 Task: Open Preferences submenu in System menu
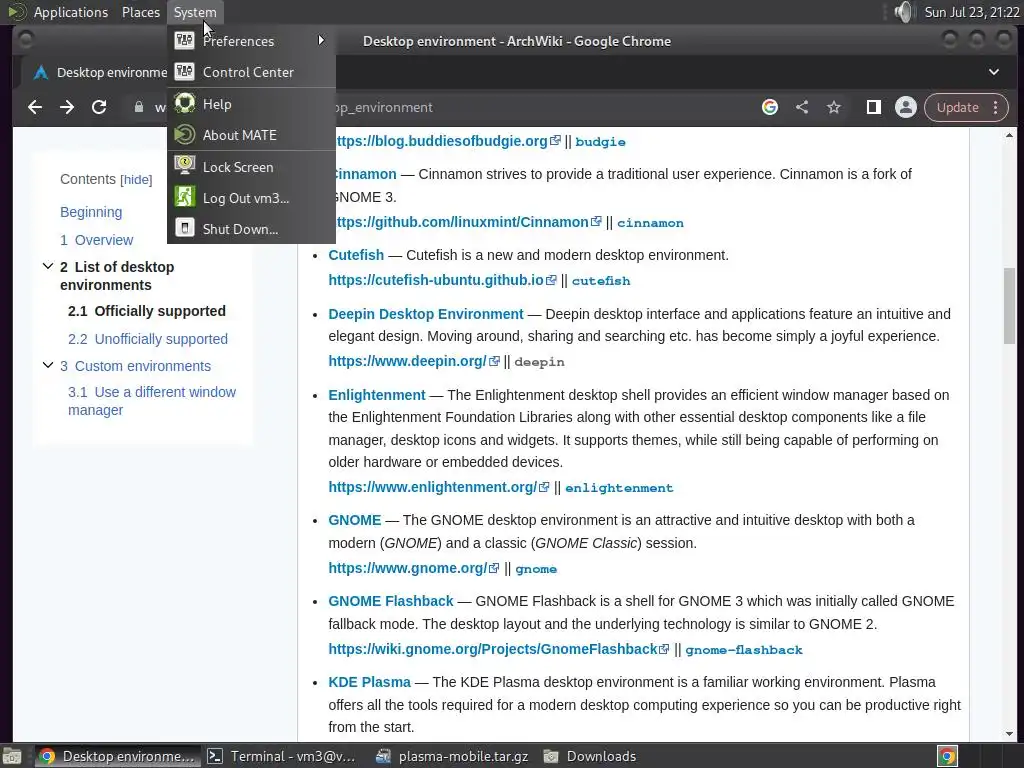(251, 40)
